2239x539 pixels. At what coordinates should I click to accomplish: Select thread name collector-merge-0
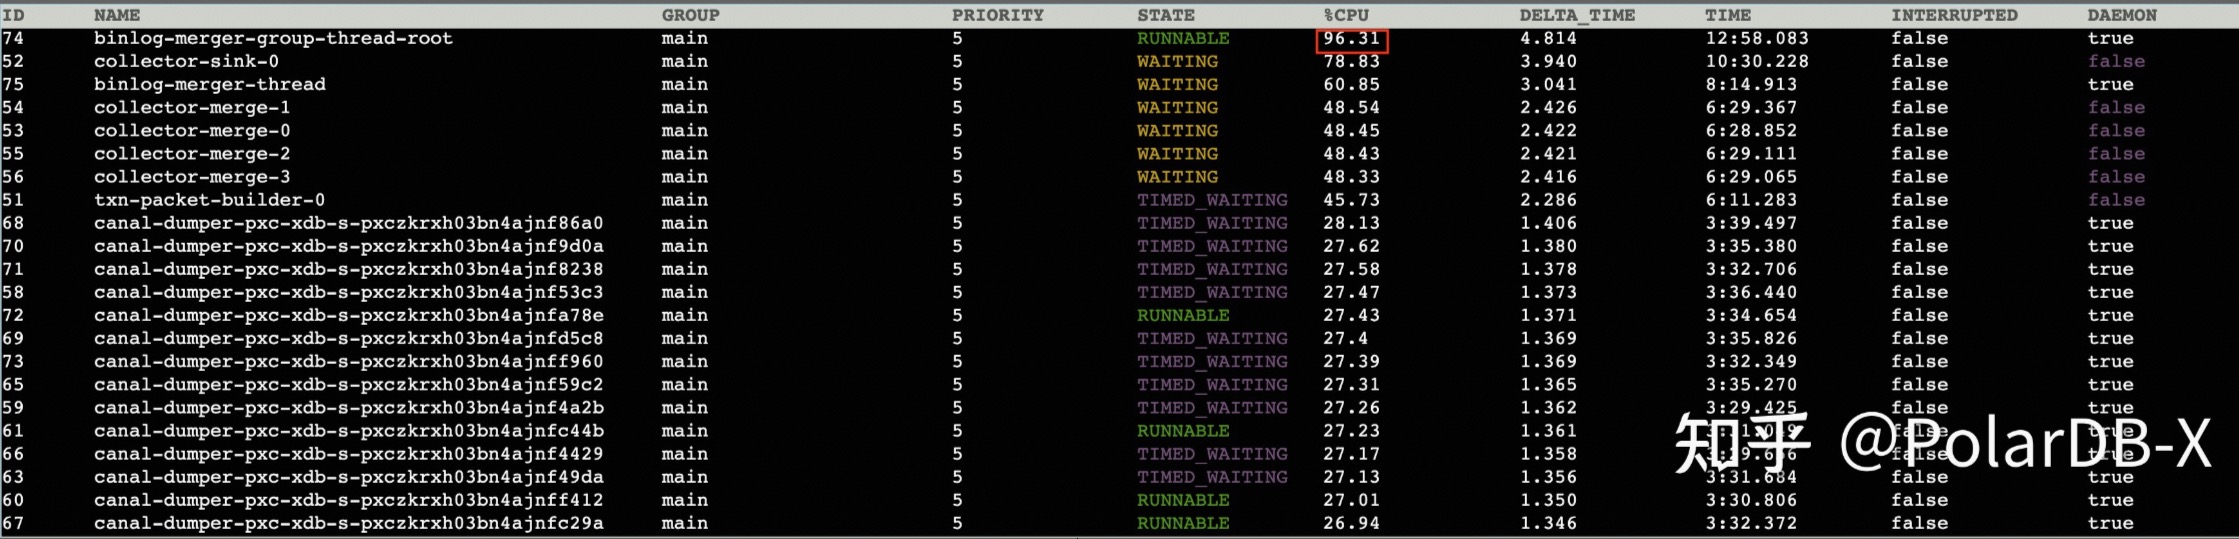(192, 130)
